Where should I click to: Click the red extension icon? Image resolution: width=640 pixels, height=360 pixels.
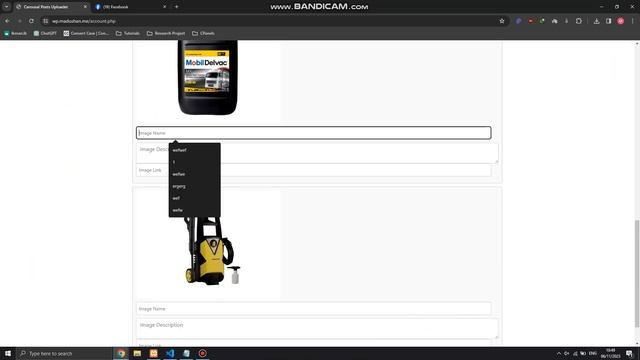pos(530,21)
